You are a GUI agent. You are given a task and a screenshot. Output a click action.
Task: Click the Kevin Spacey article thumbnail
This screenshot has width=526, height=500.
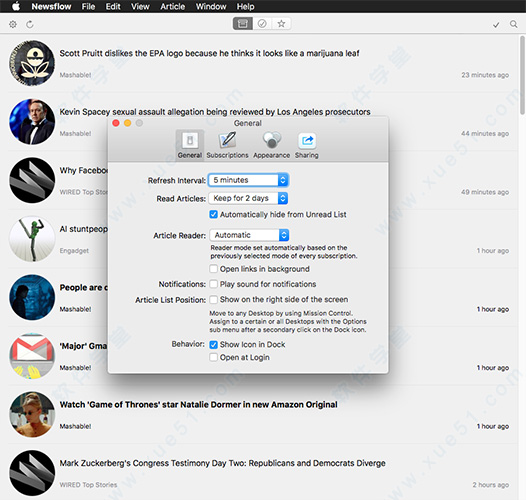(32, 122)
